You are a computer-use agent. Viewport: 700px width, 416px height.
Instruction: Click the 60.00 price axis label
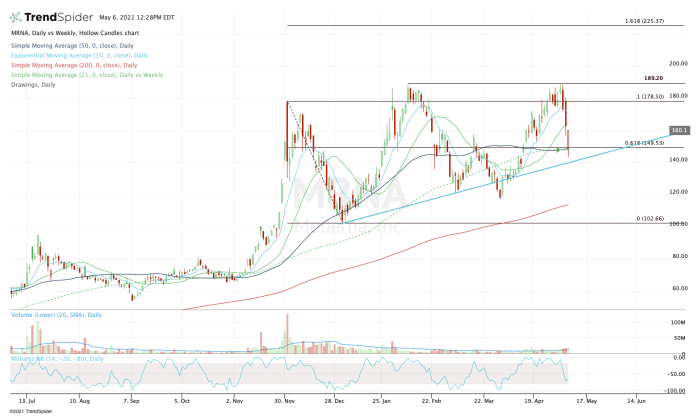[679, 288]
